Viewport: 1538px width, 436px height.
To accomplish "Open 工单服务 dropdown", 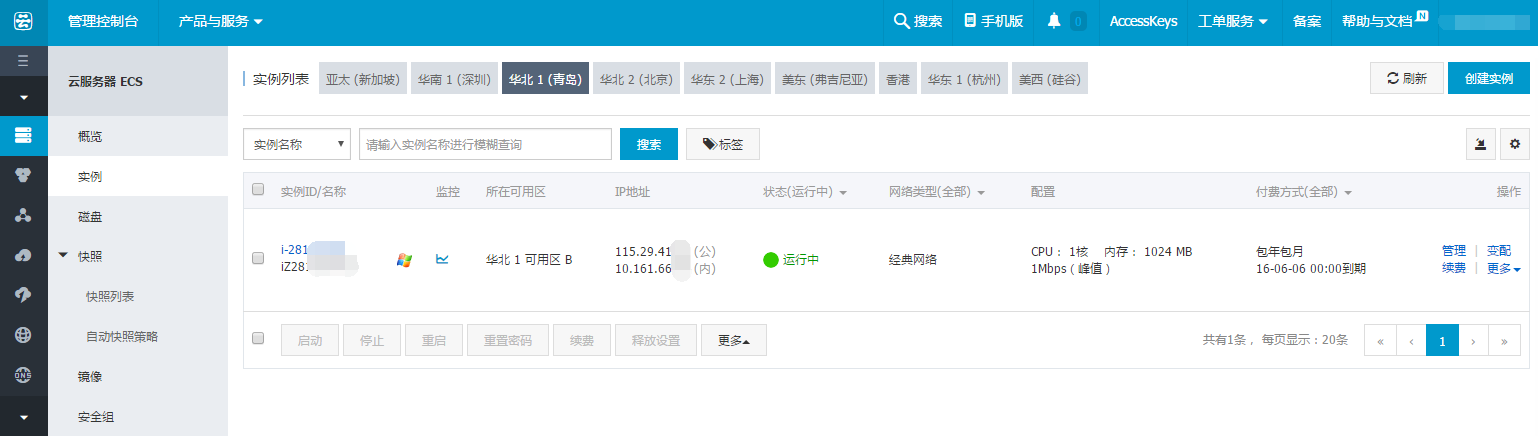I will tap(1233, 20).
